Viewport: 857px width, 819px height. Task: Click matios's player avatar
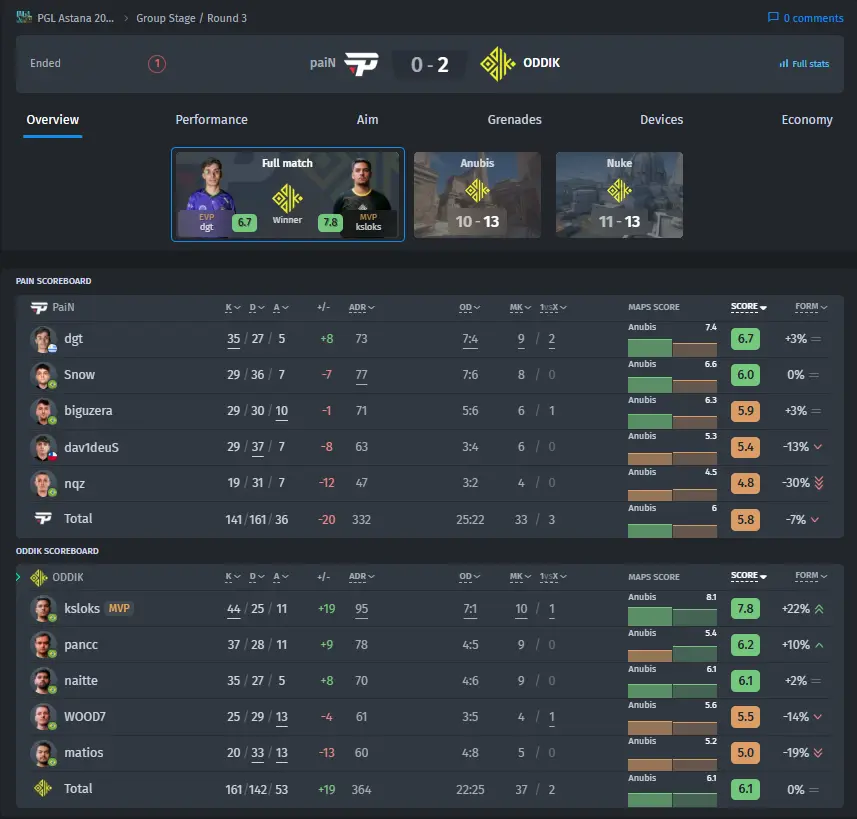pos(43,753)
